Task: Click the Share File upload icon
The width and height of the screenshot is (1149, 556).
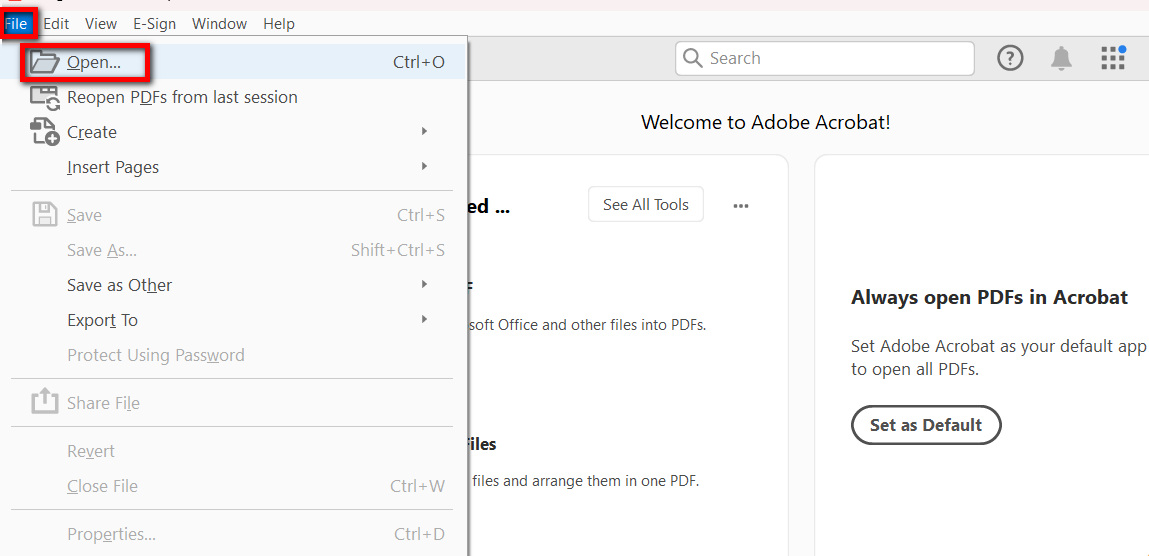Action: pos(45,401)
